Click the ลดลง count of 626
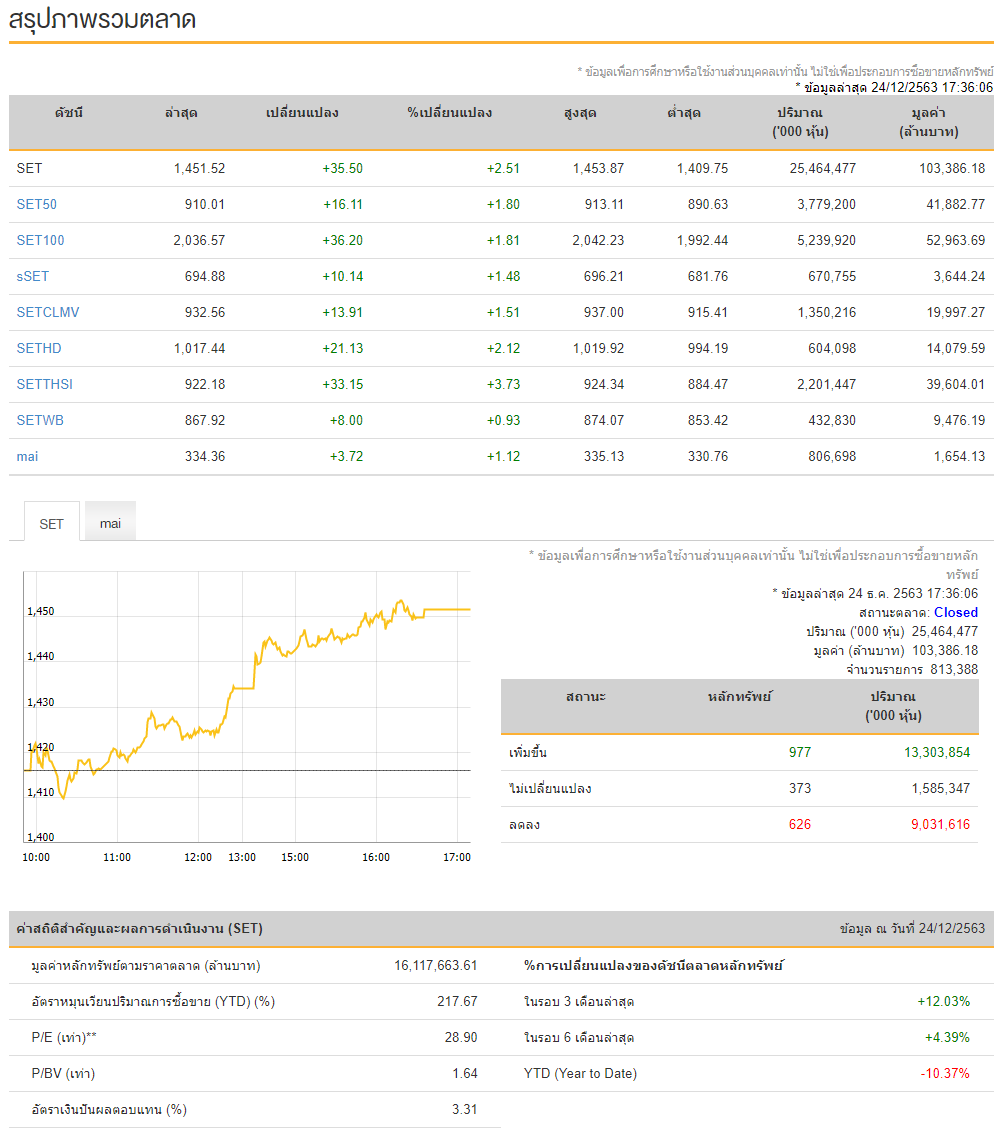The image size is (999, 1131). 800,825
